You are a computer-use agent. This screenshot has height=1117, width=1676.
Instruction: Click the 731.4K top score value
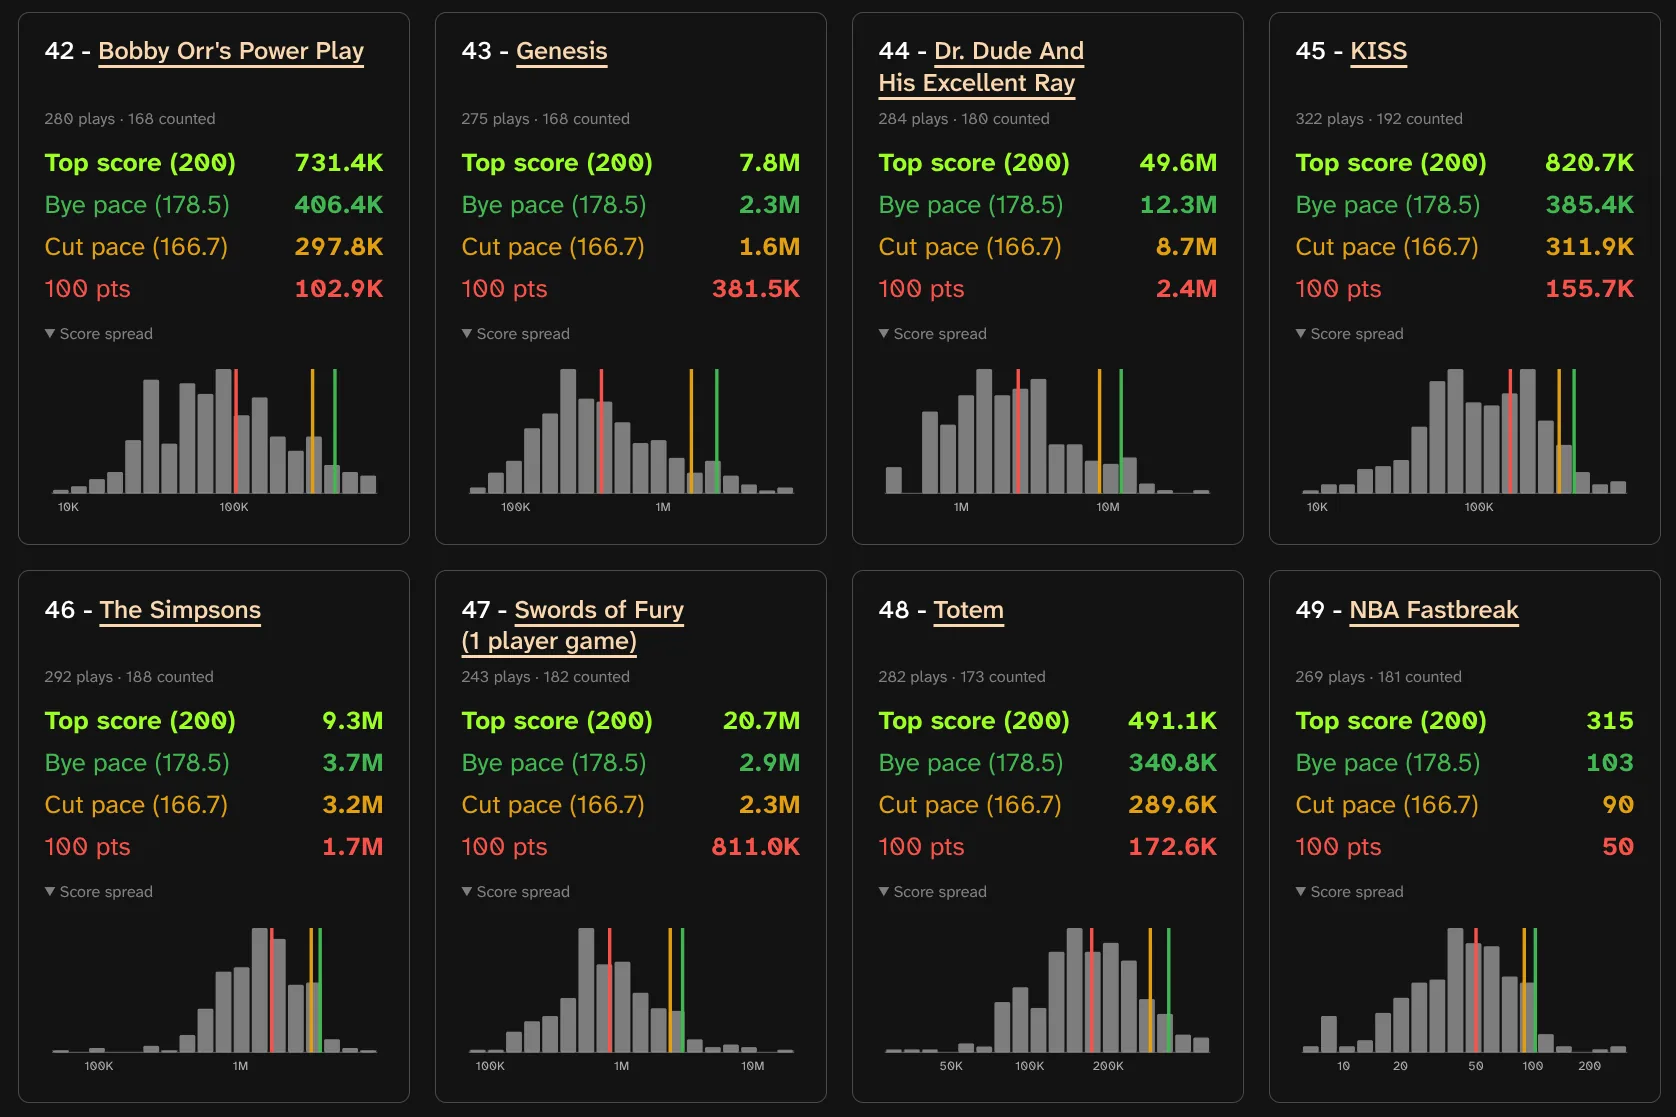[339, 163]
